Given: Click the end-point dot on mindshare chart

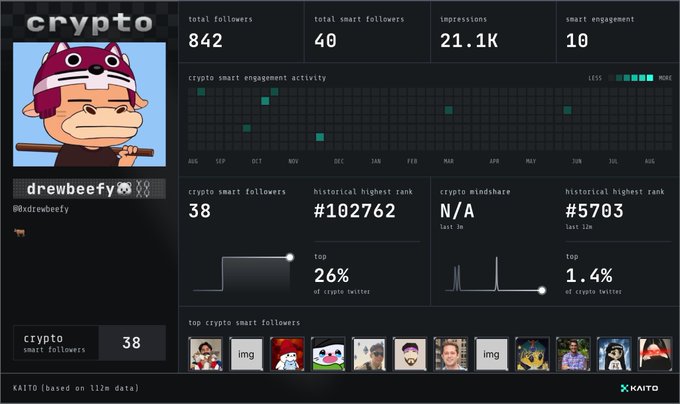Looking at the screenshot, I should (542, 290).
